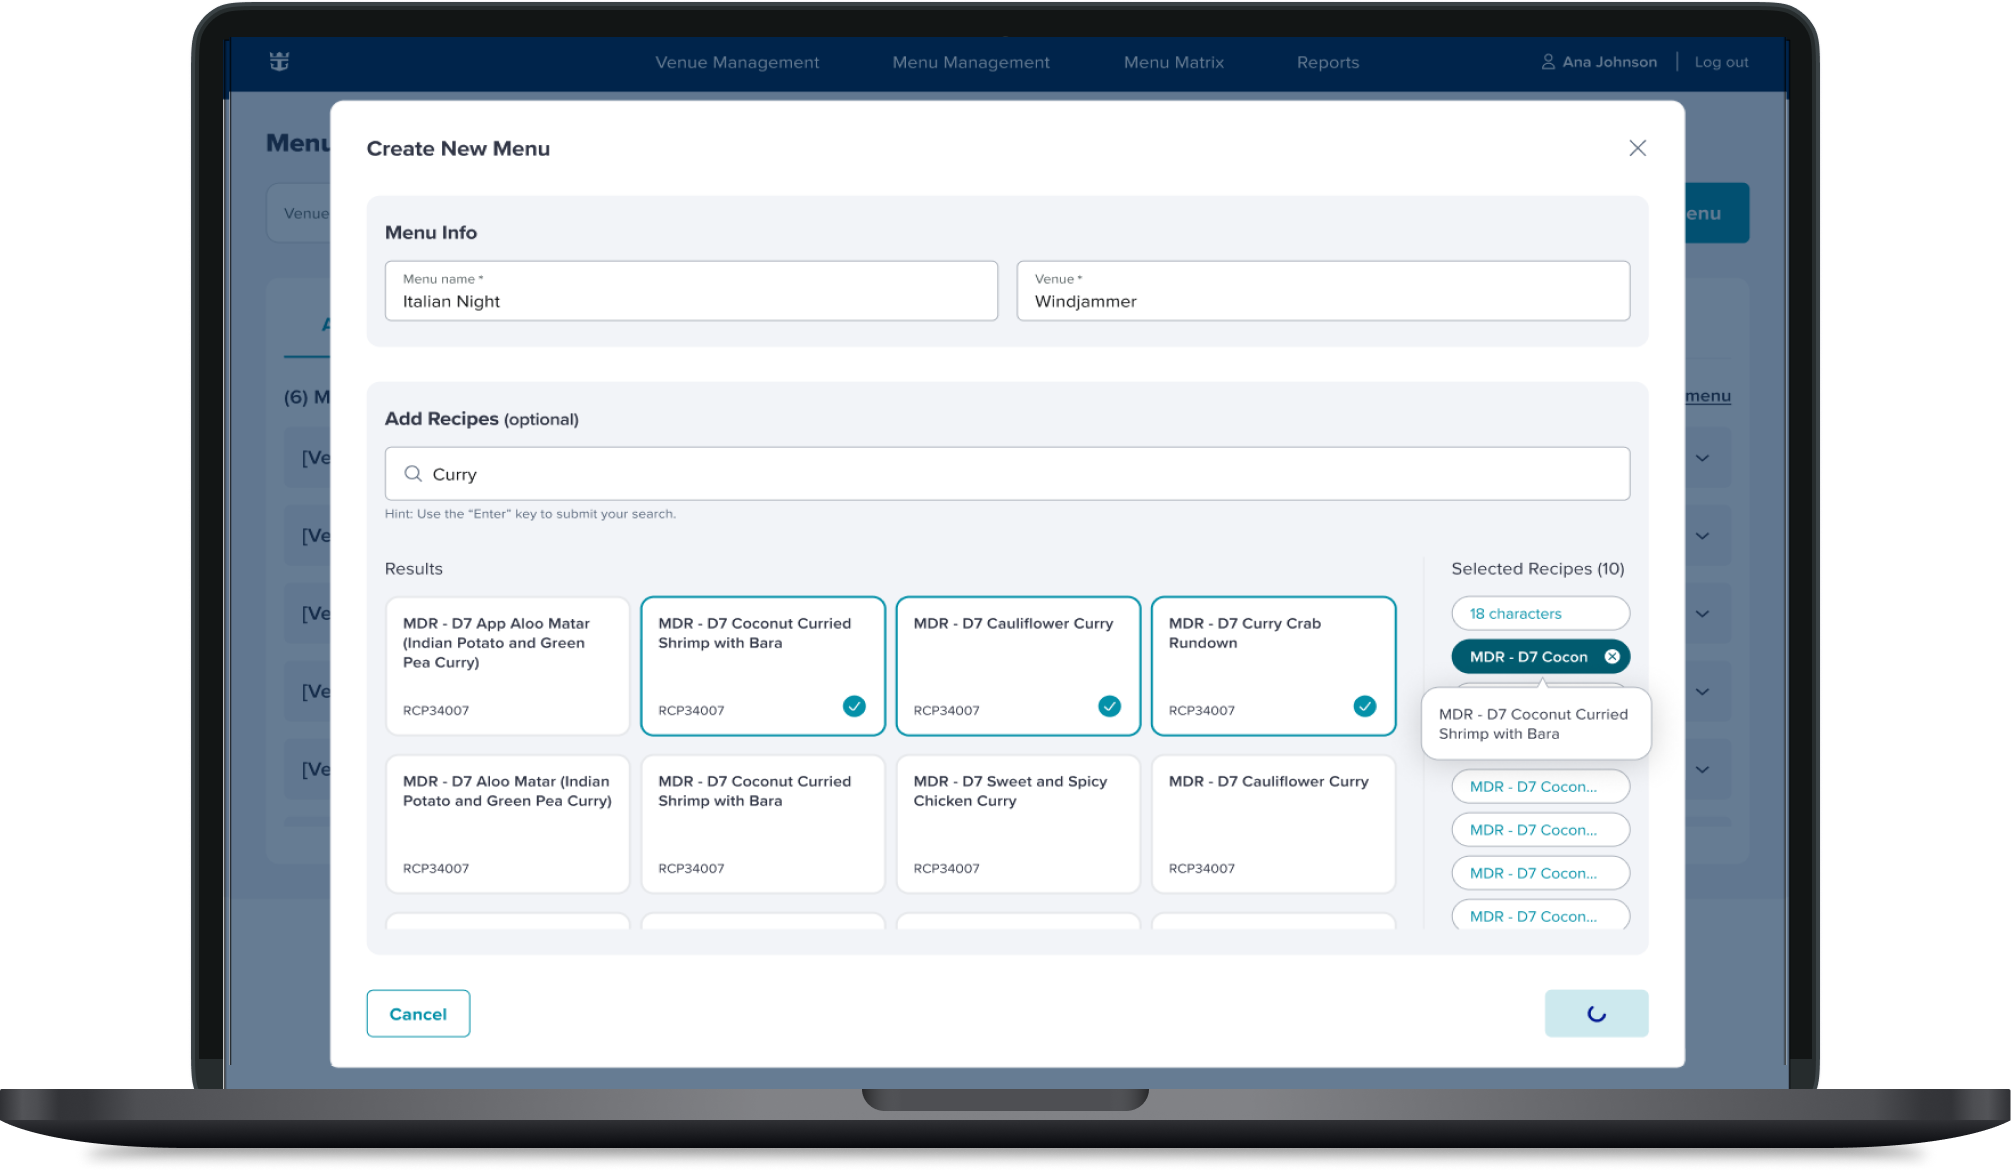Image resolution: width=2011 pixels, height=1171 pixels.
Task: Click the loading spinner submit button
Action: (1595, 1013)
